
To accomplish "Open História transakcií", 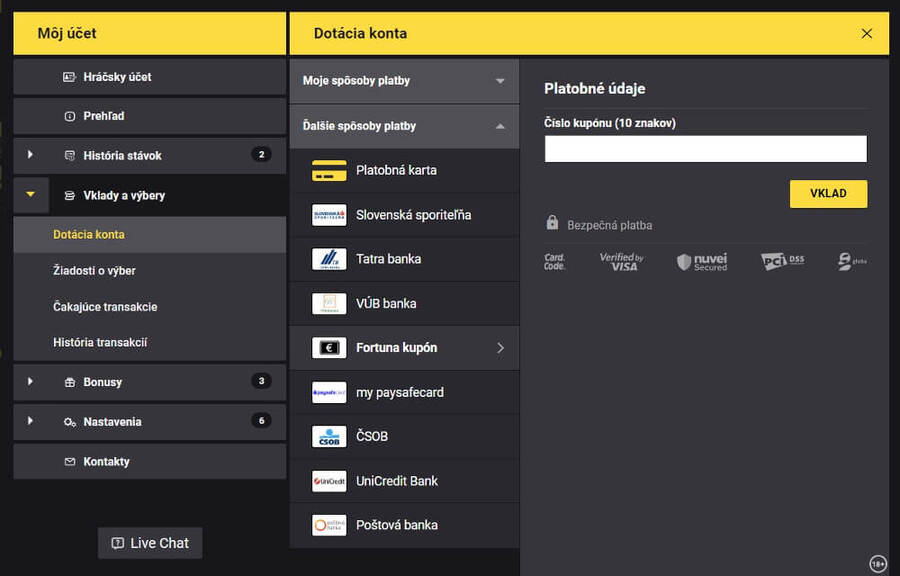I will (149, 343).
